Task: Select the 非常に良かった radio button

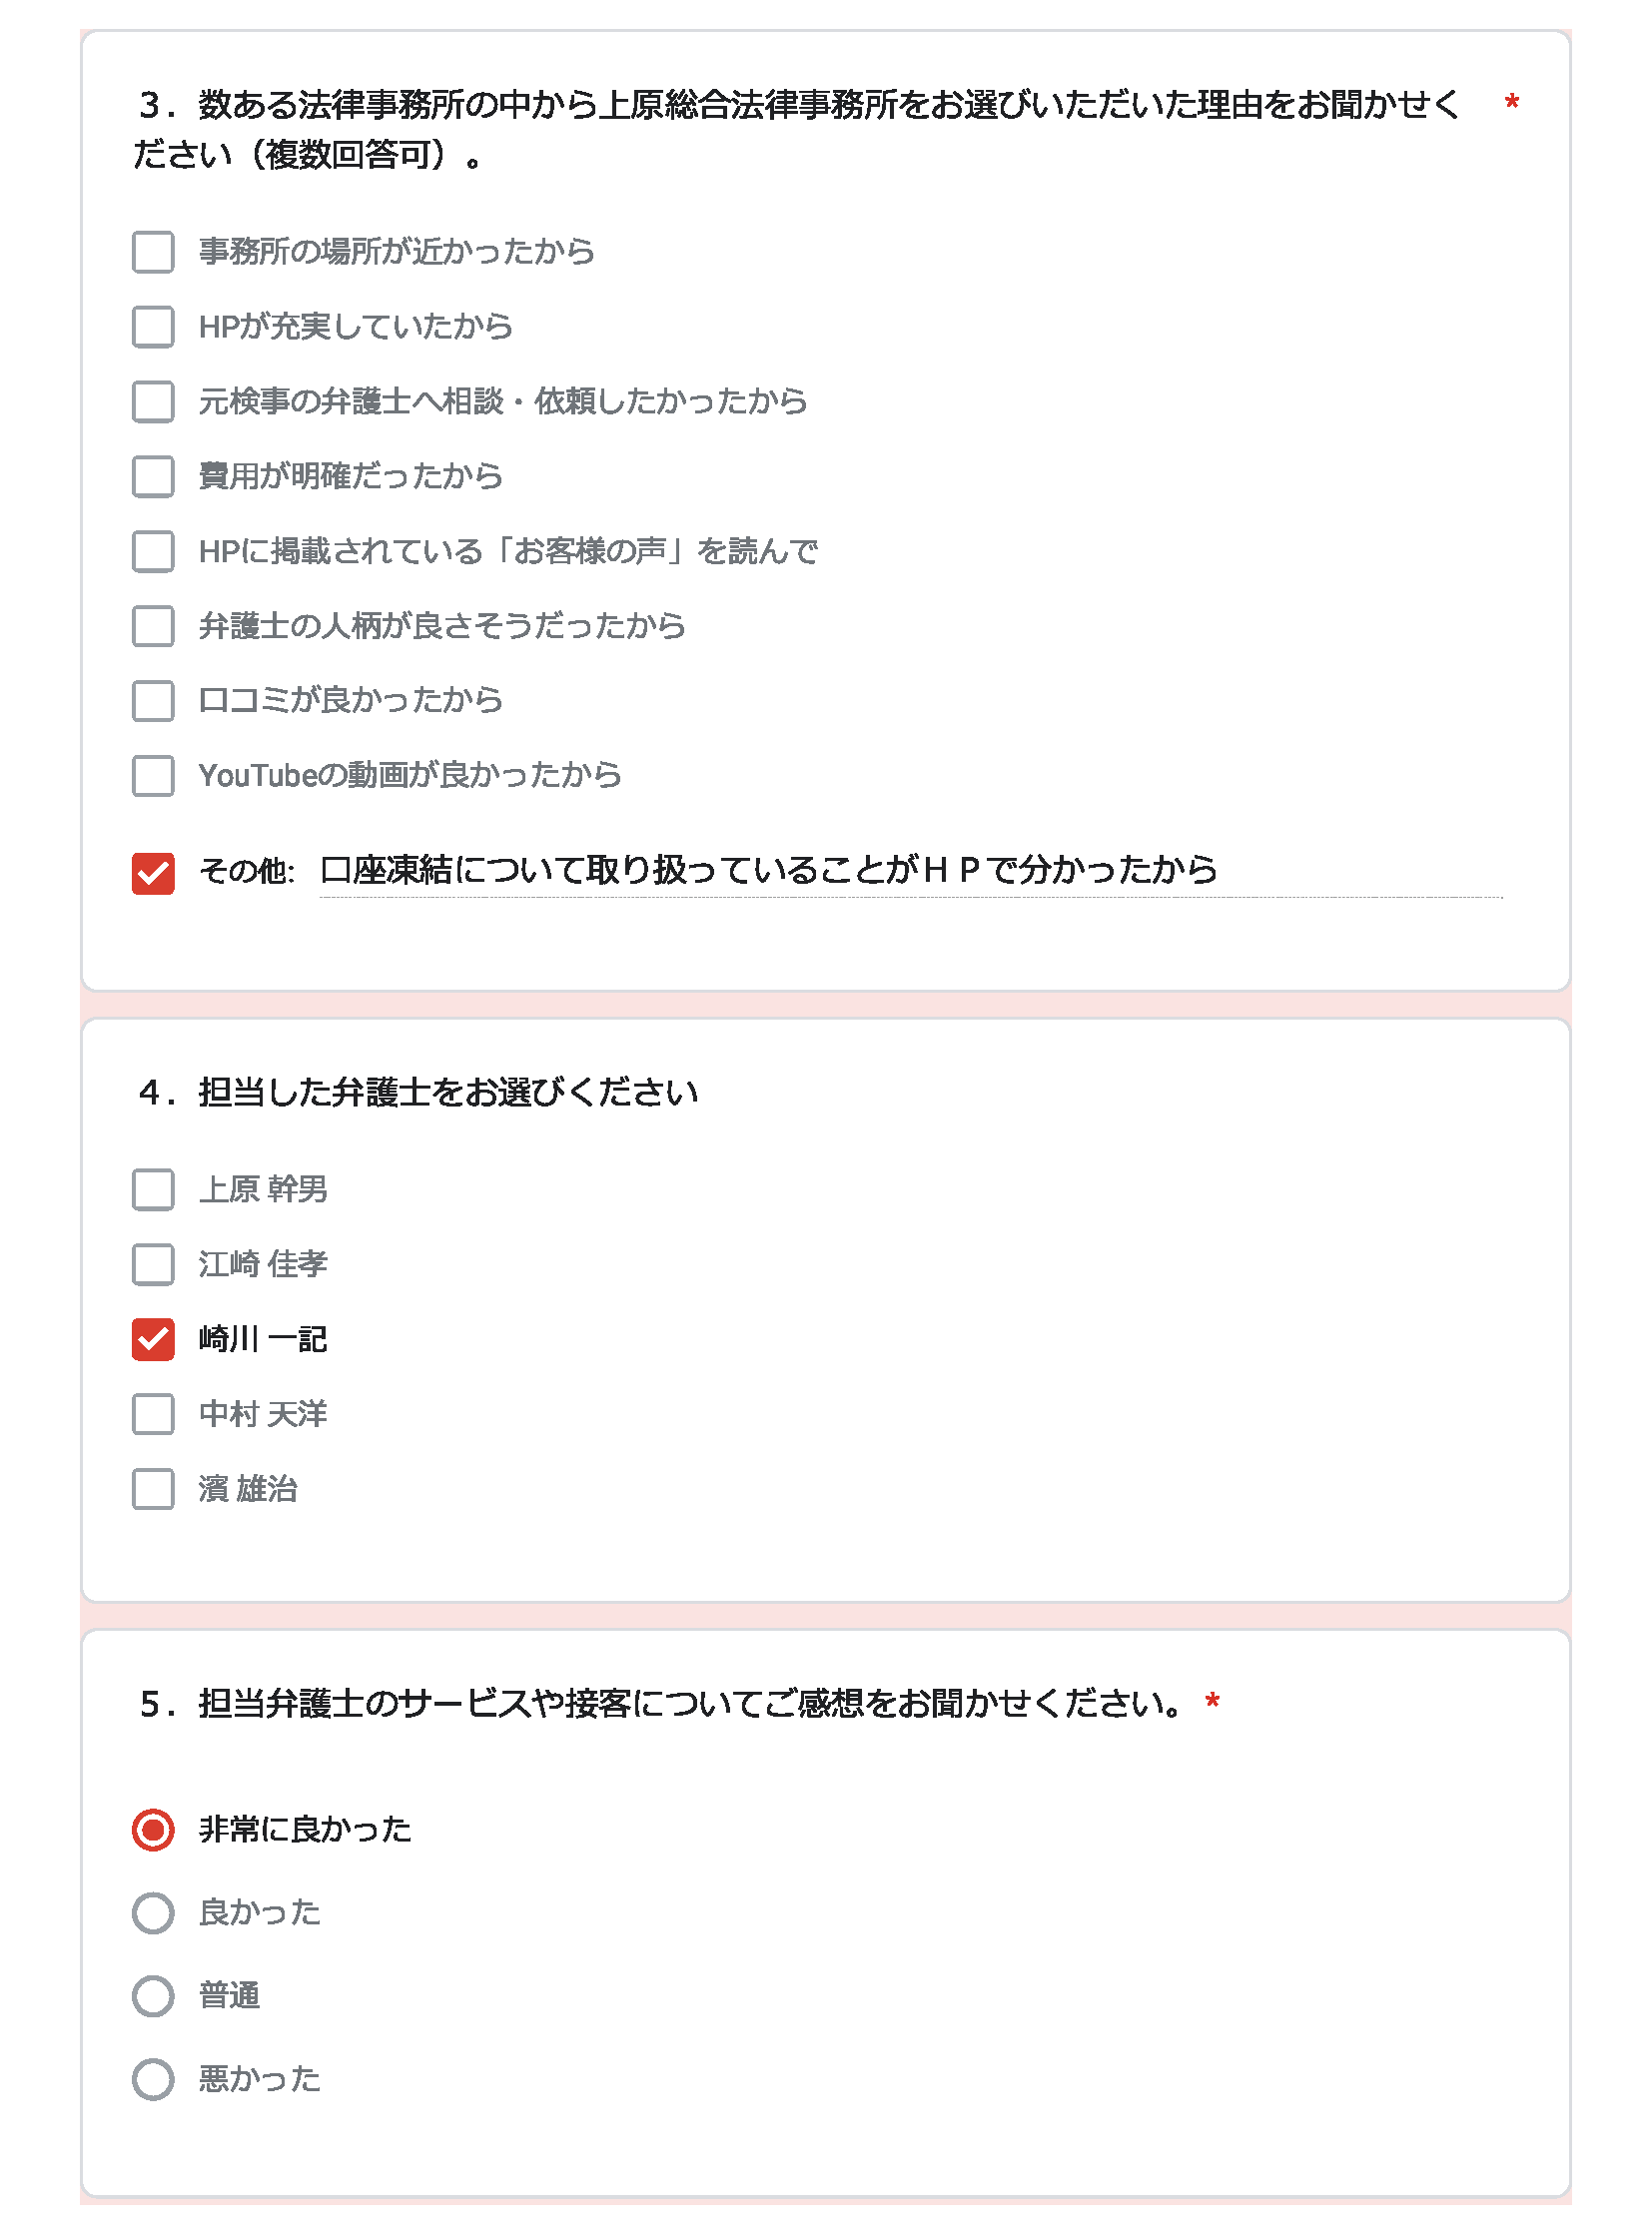Action: (153, 1830)
